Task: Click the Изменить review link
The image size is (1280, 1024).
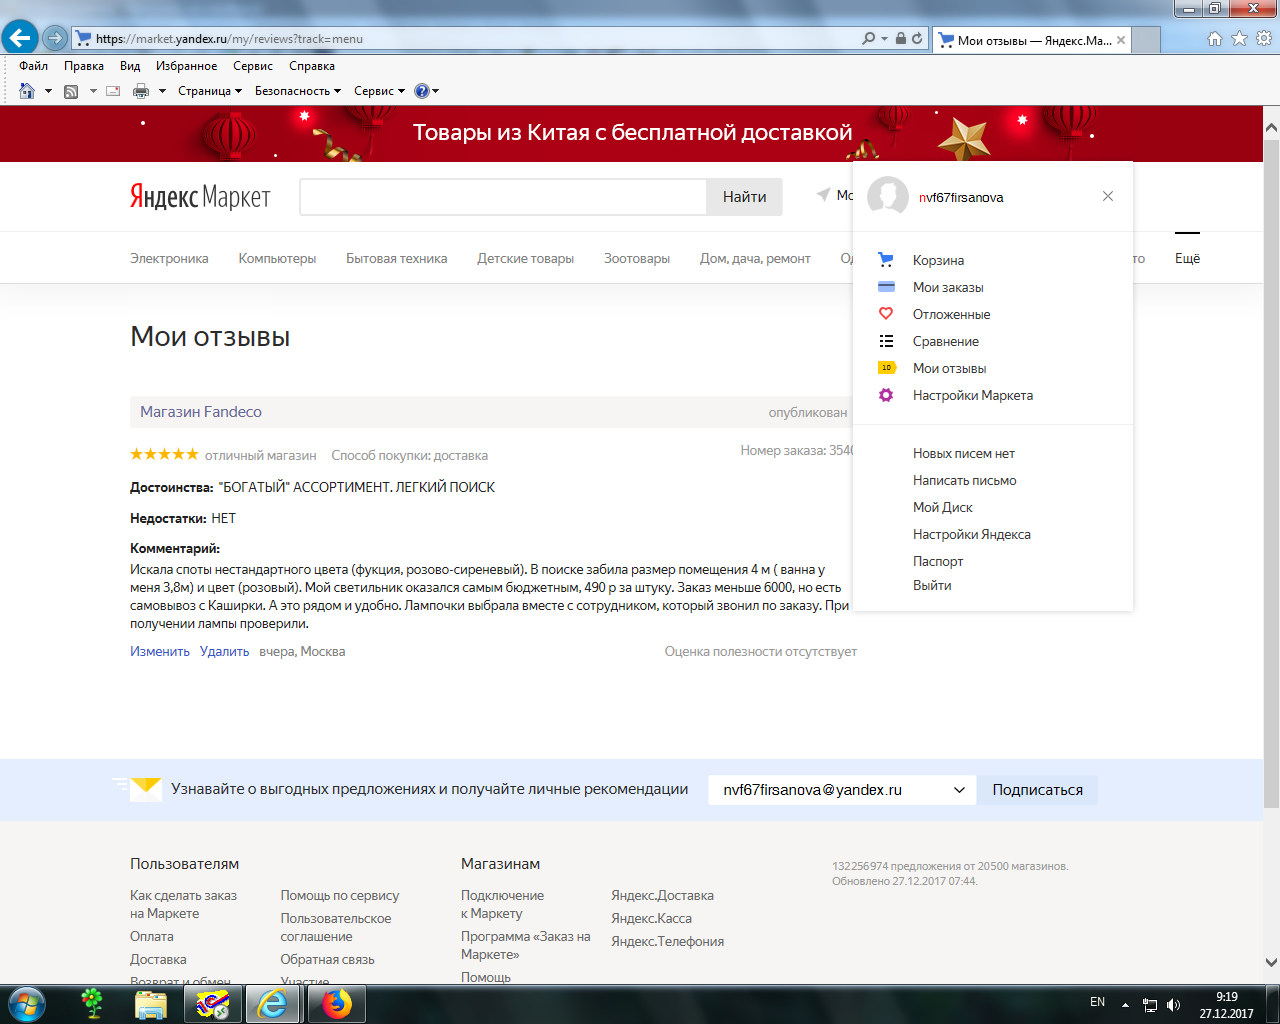Action: click(160, 651)
